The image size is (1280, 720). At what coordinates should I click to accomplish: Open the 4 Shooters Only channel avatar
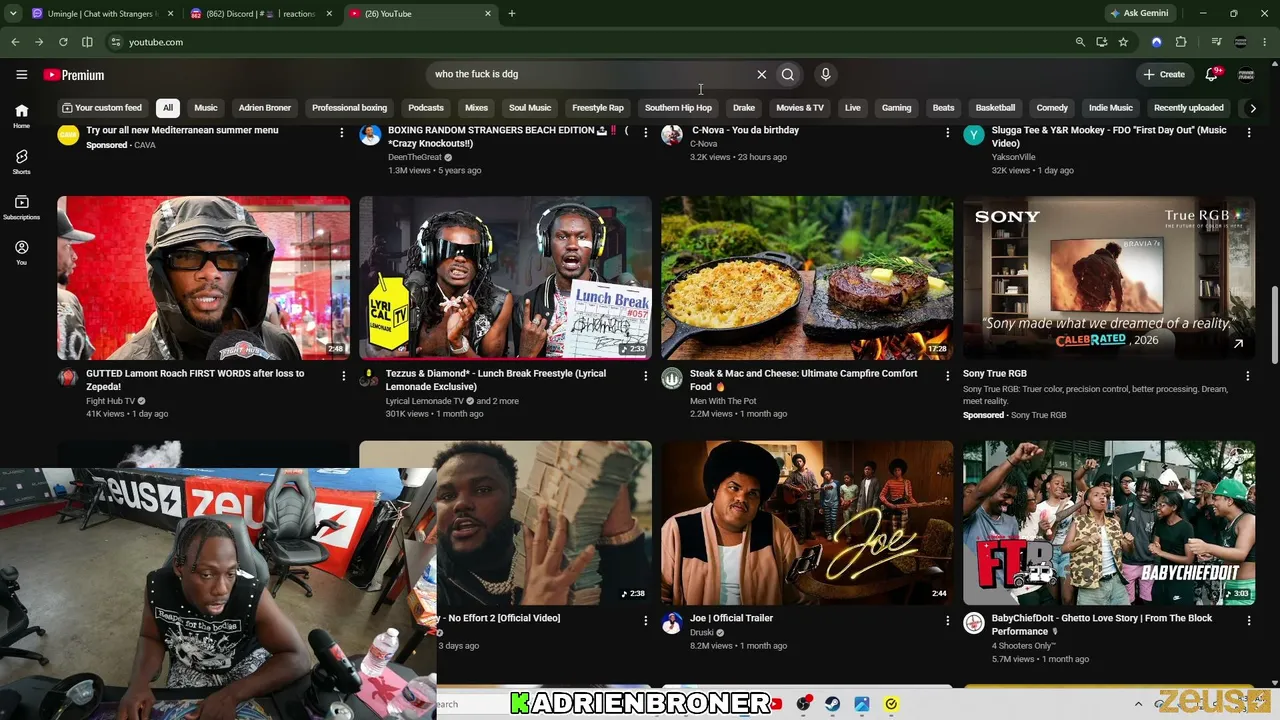tap(974, 623)
